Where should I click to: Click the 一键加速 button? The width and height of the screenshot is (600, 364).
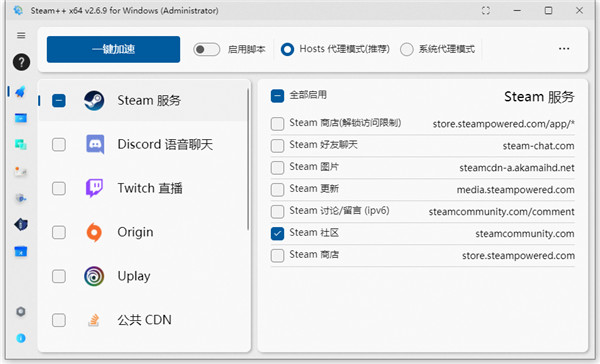(x=113, y=49)
